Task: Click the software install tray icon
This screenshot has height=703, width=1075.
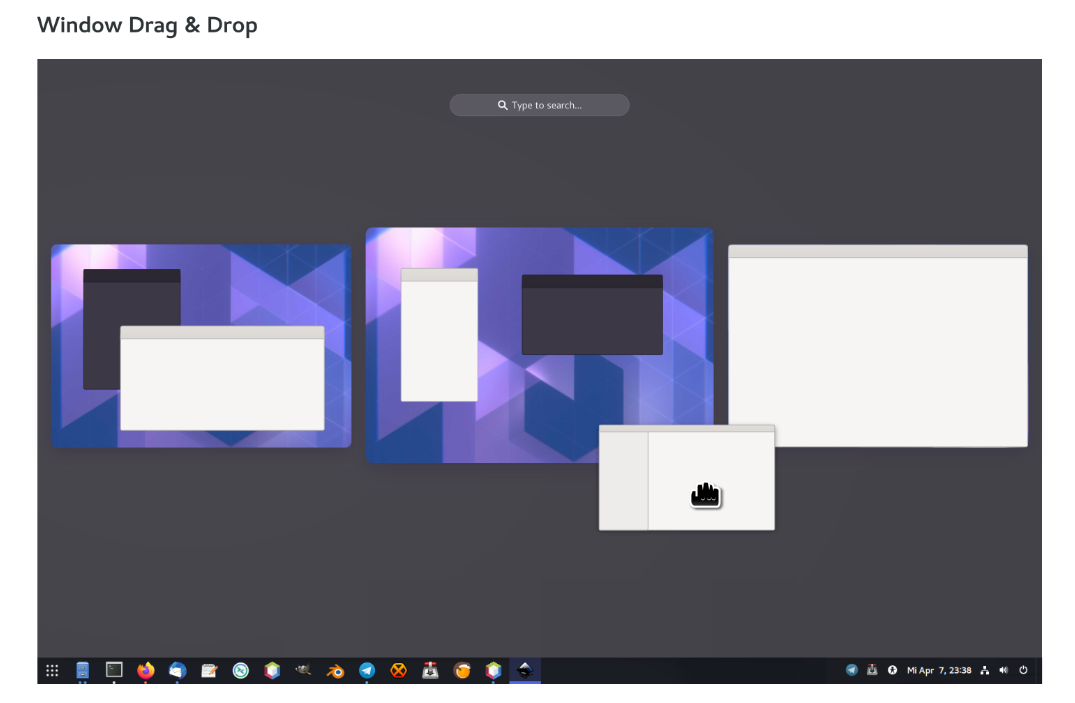Action: click(872, 670)
